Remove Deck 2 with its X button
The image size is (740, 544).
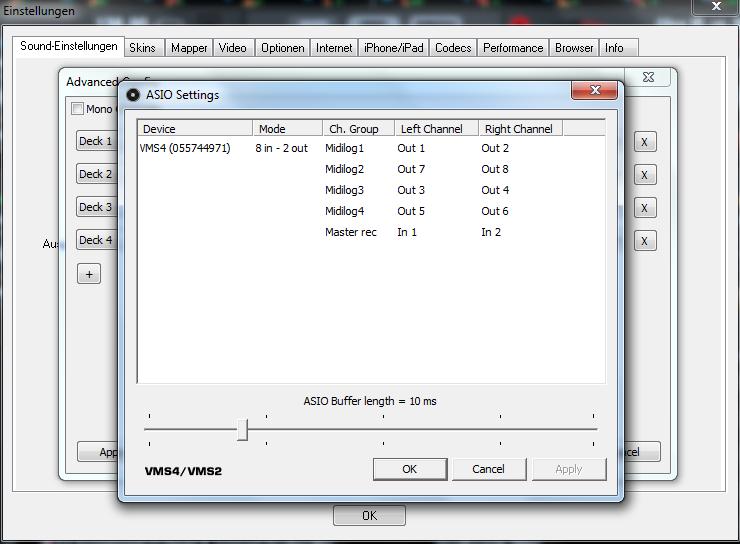click(645, 175)
